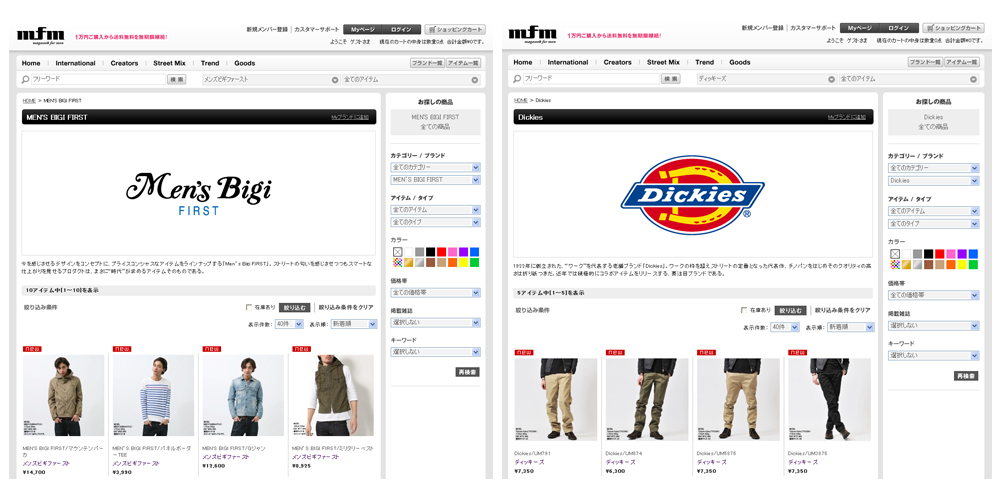This screenshot has height=500, width=1000.
Task: Expand the MEN'S BIGI FIRST sidebar brand dropdown
Action: (x=436, y=180)
